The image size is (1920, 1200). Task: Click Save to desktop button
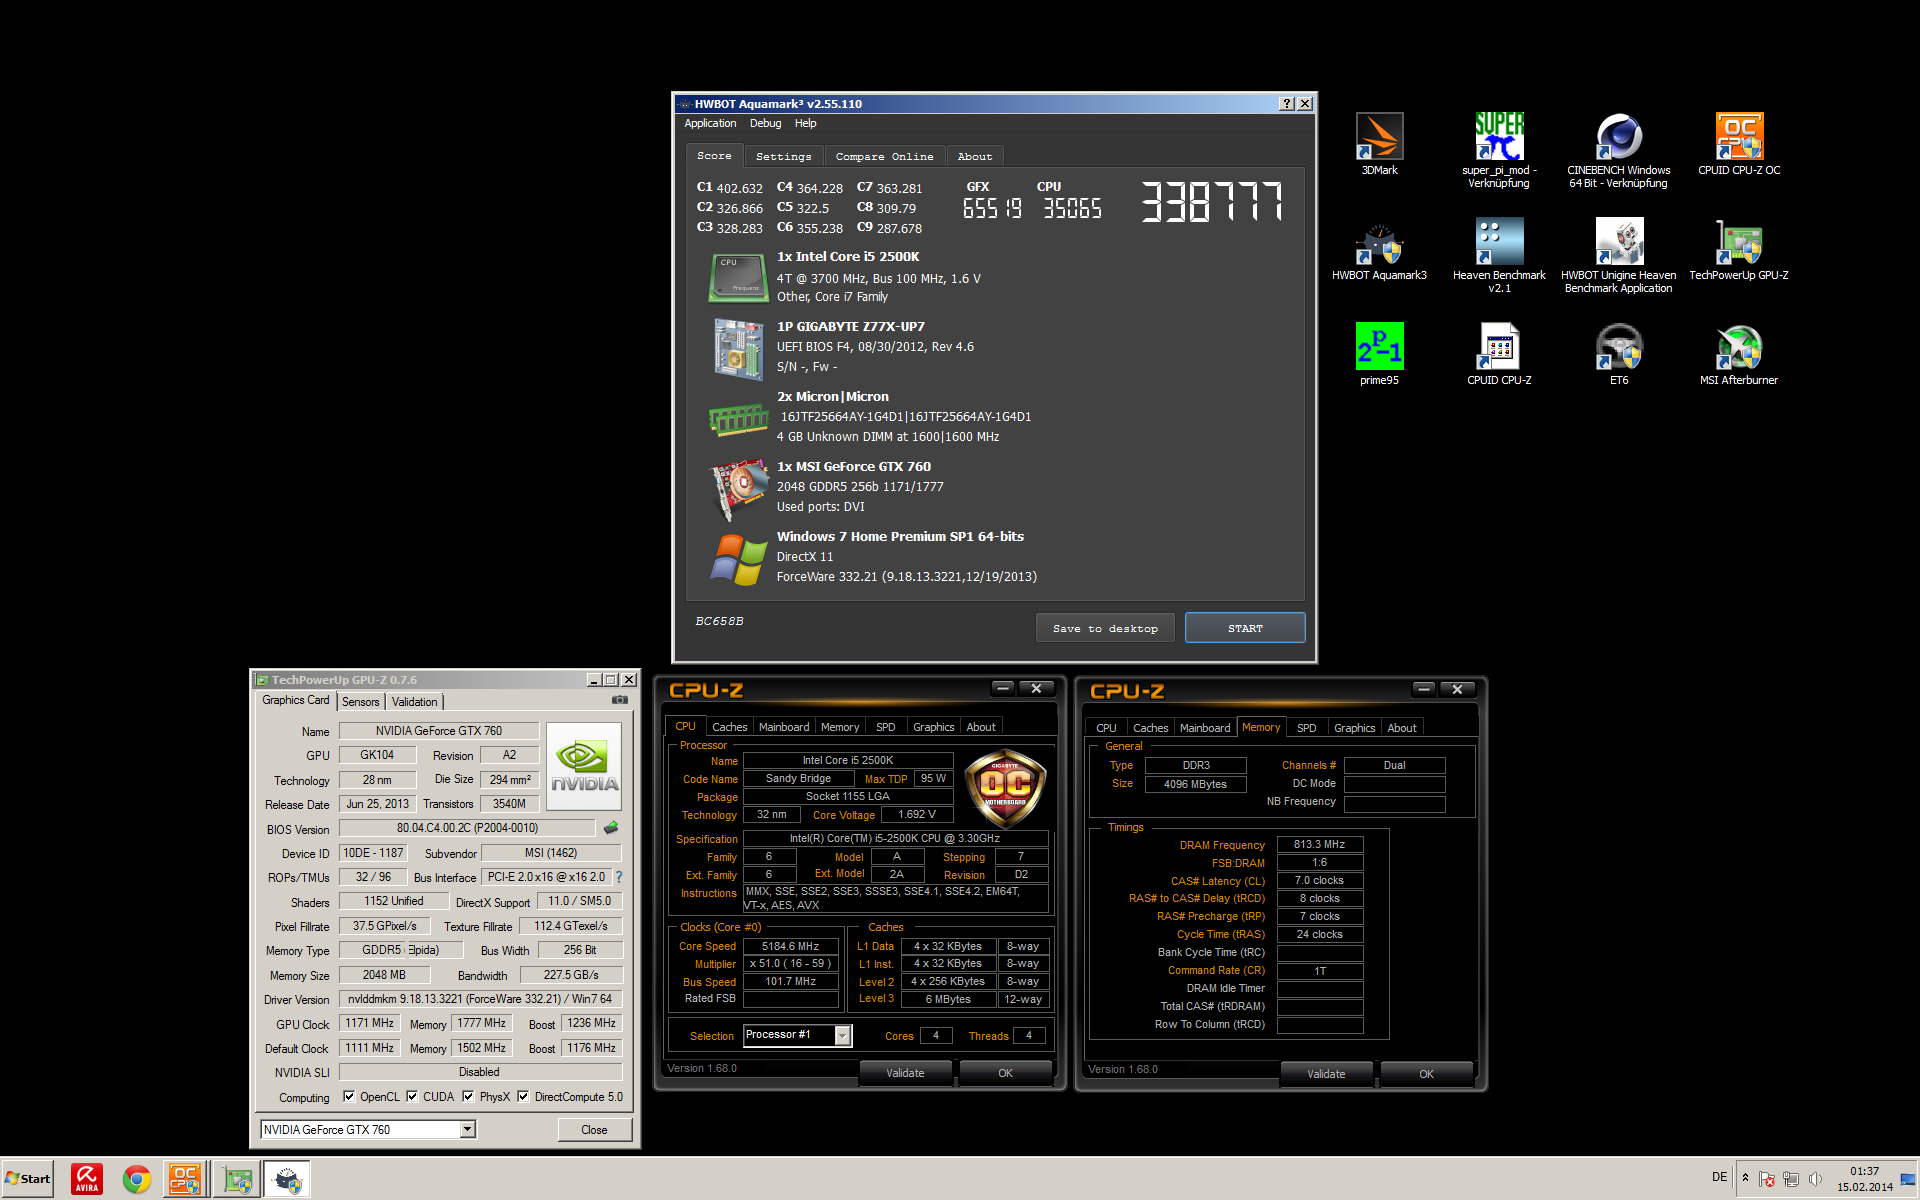[1105, 628]
